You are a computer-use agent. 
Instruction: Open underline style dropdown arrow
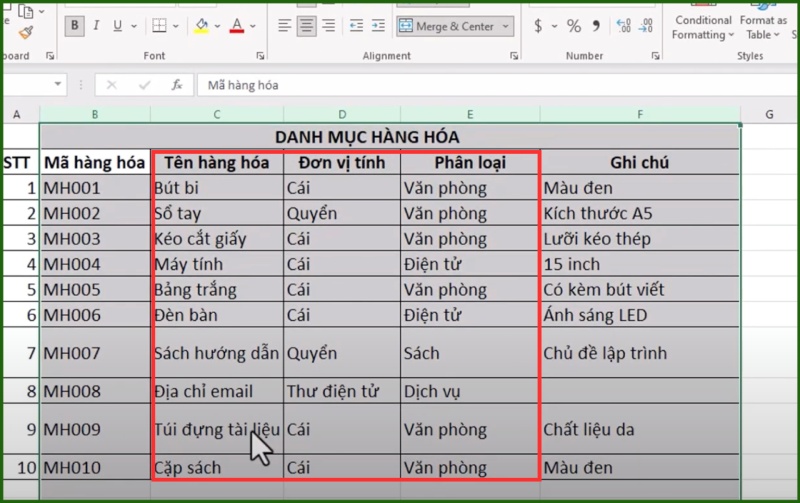tap(134, 26)
